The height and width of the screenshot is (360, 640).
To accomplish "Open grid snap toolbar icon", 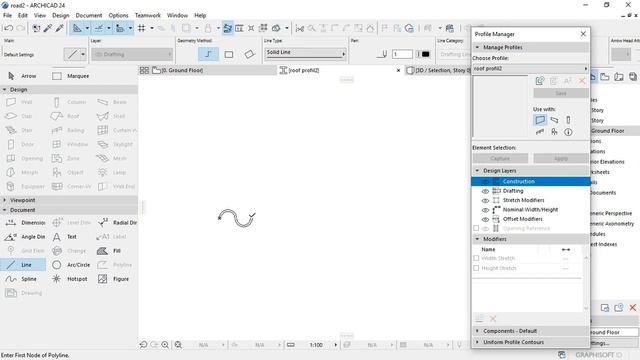I will click(x=142, y=28).
